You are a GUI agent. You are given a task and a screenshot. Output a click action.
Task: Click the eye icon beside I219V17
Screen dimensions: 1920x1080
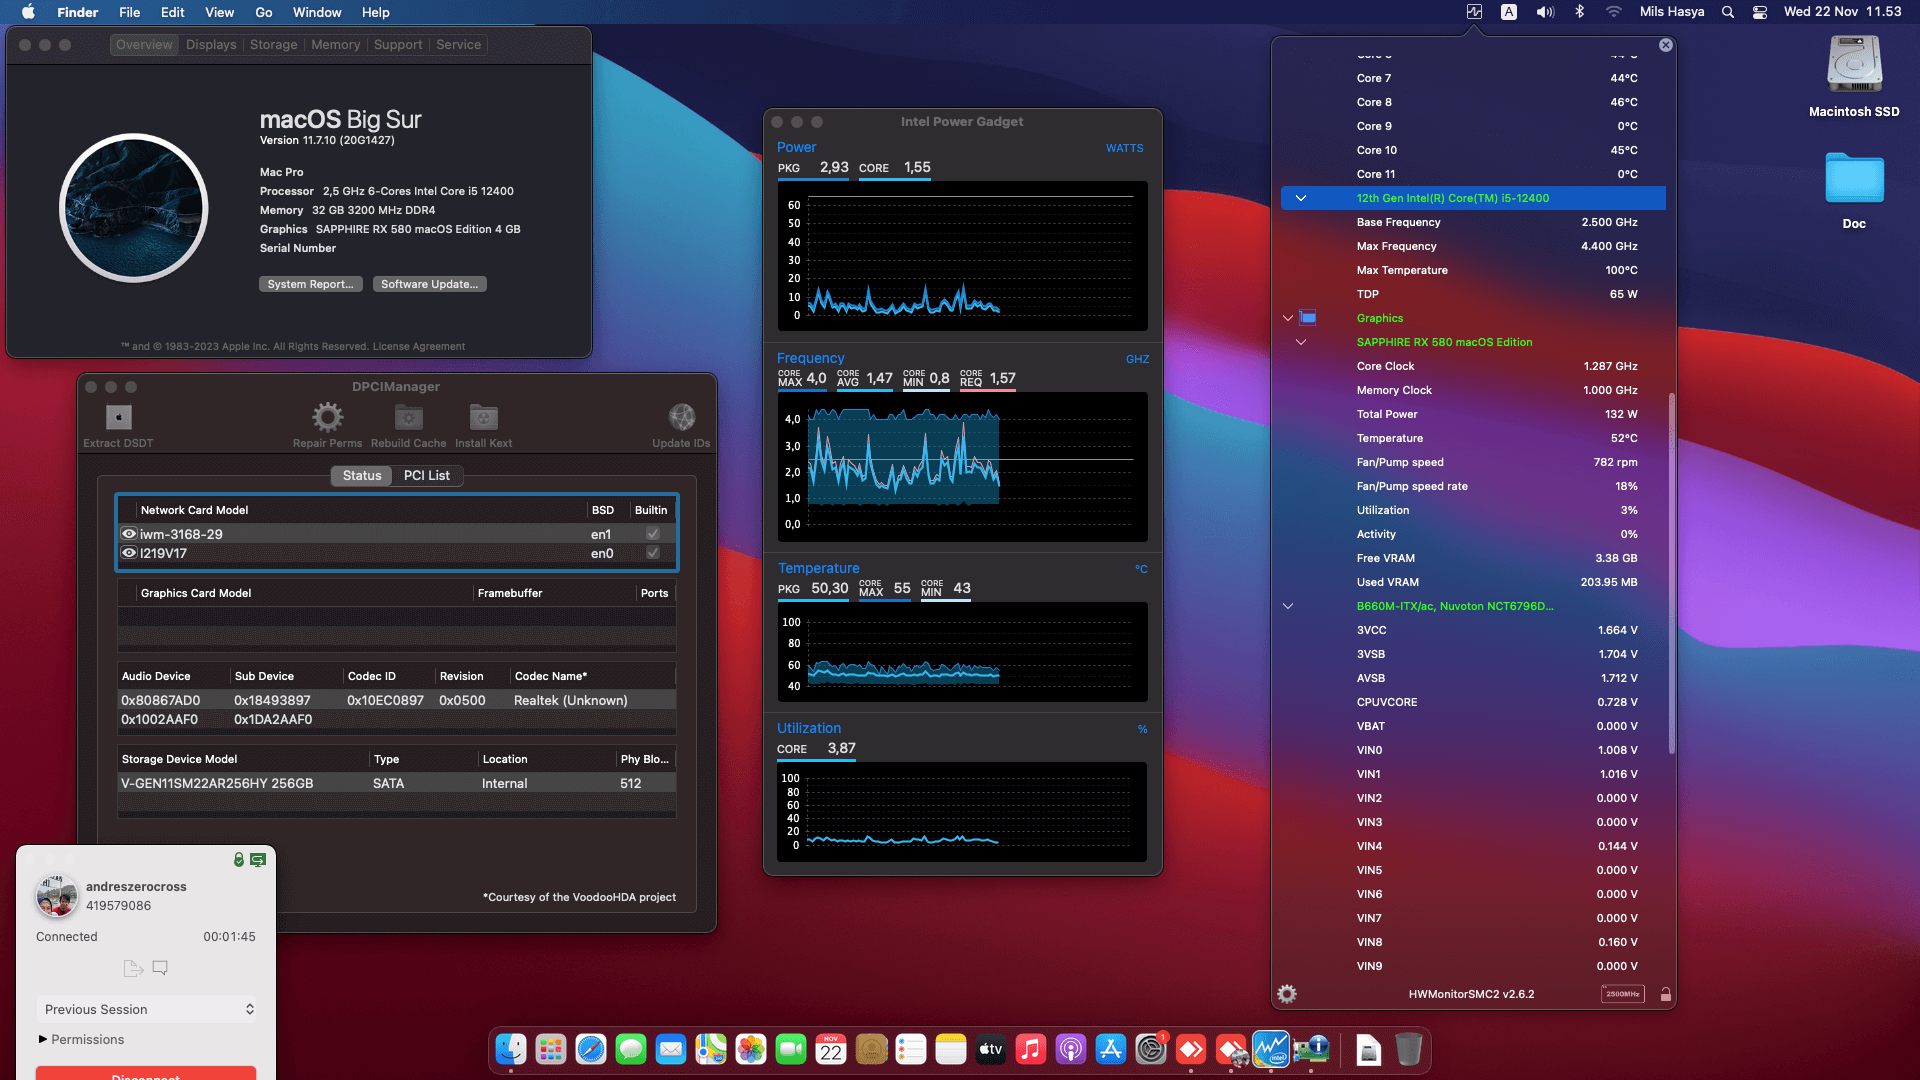[129, 553]
